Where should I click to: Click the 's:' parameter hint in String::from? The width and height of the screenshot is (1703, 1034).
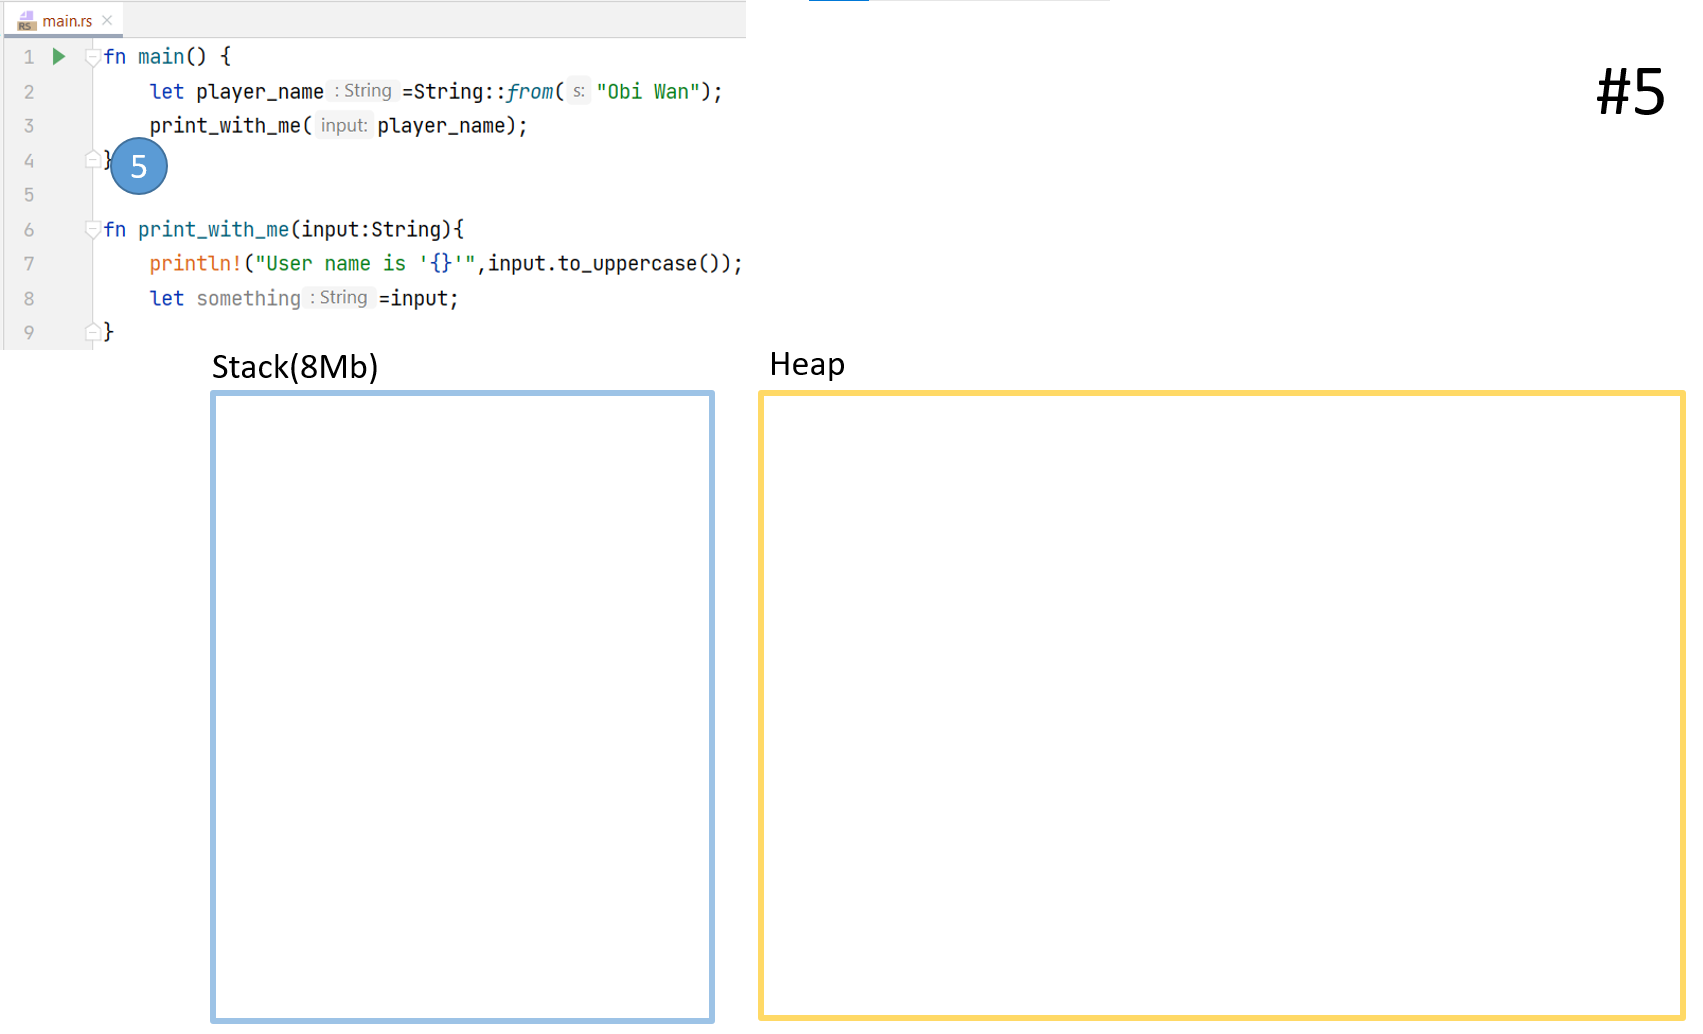coord(579,92)
